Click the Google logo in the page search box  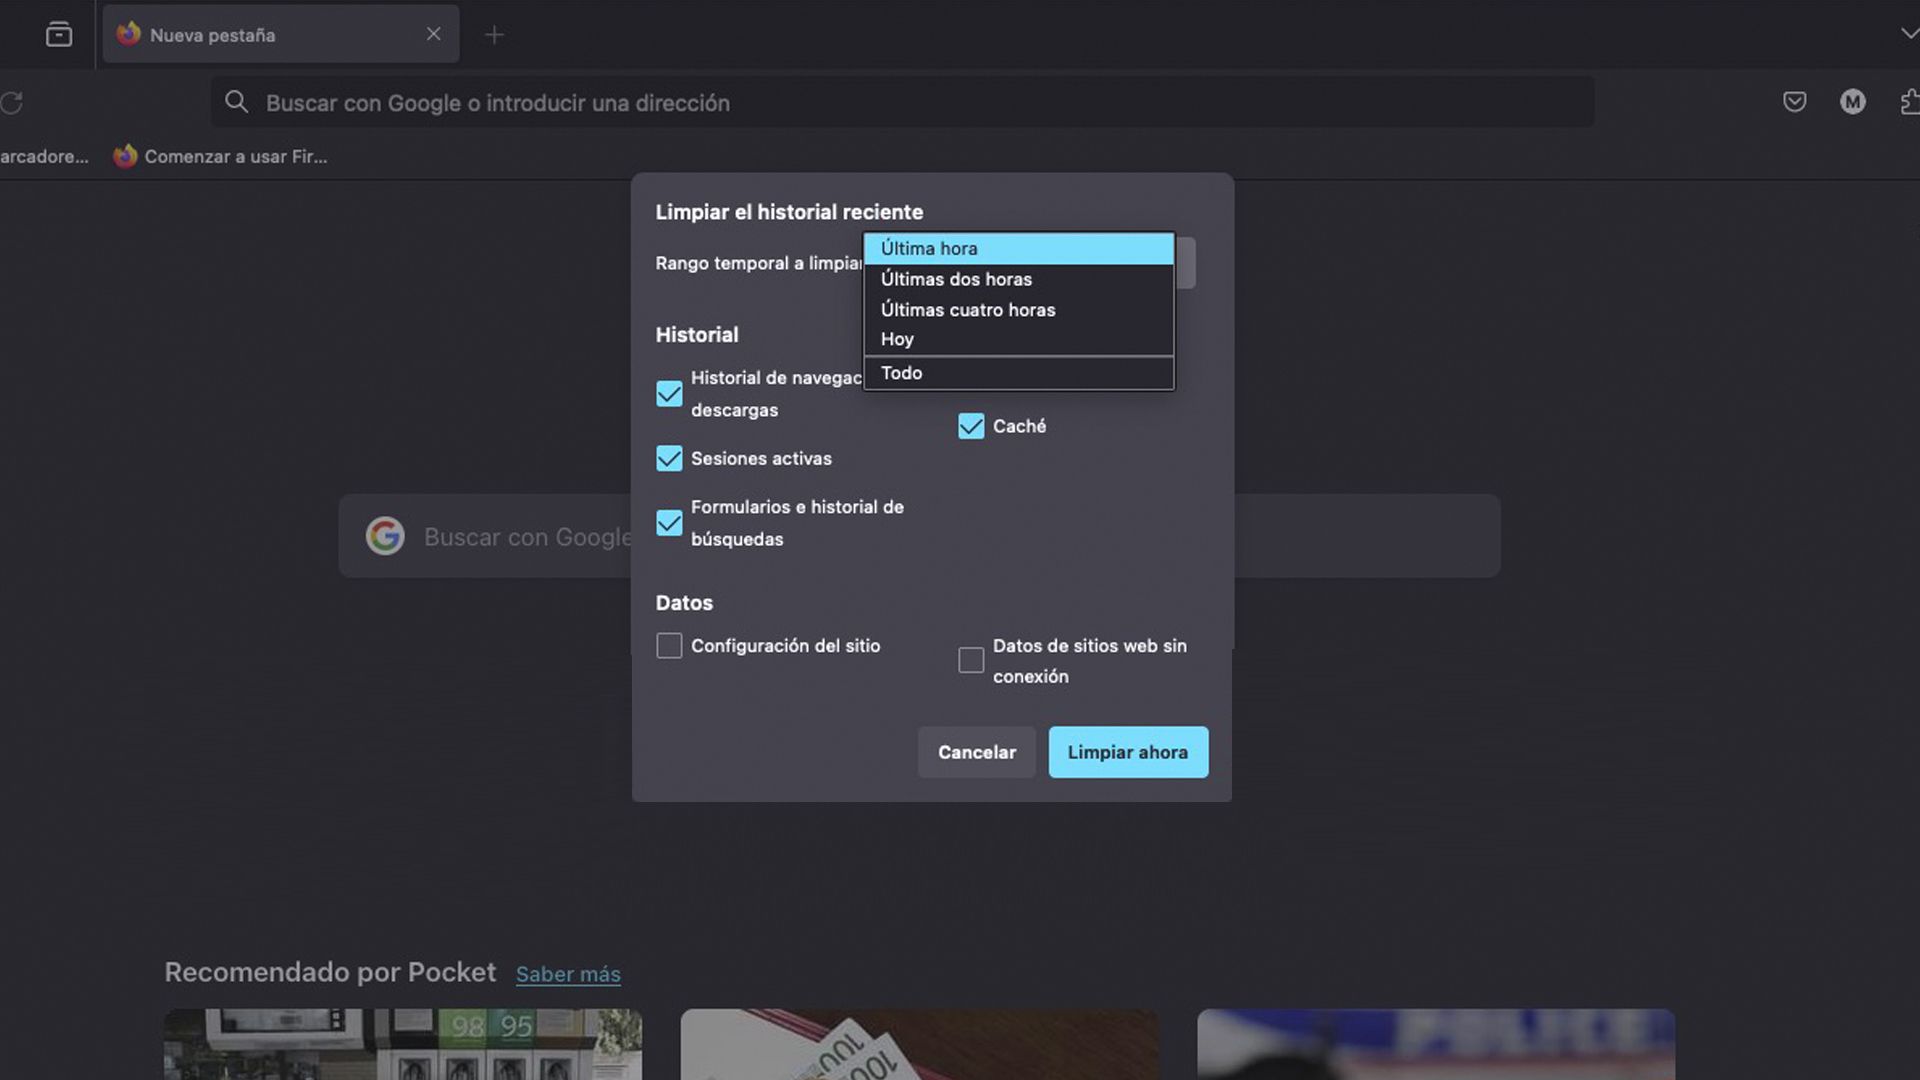pos(386,536)
